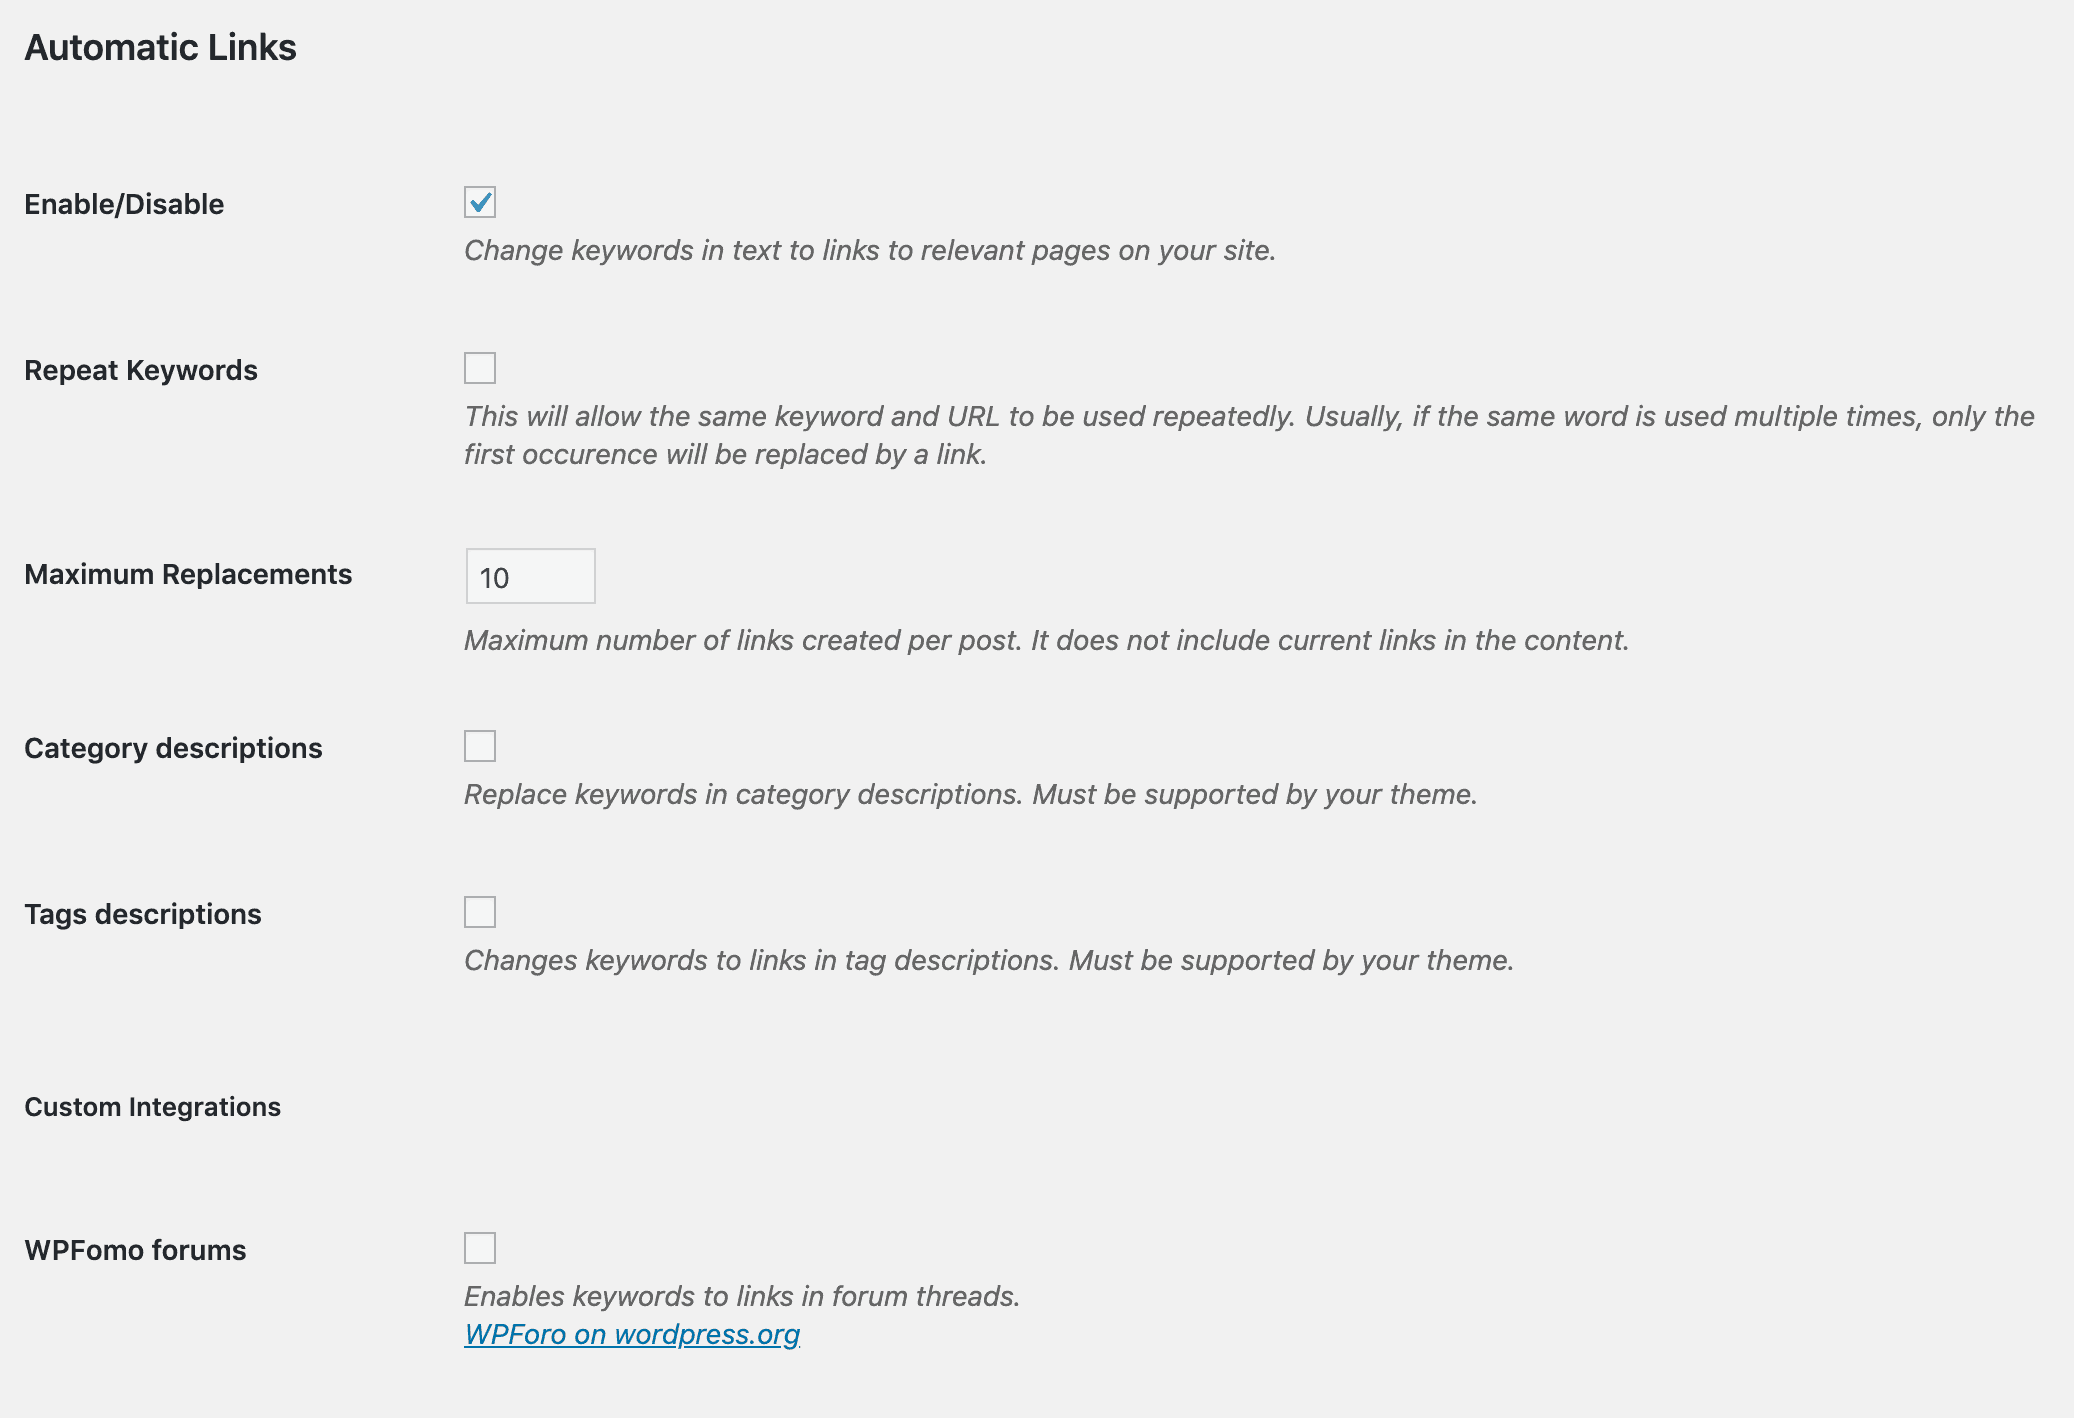The width and height of the screenshot is (2074, 1418).
Task: Click the 'Change keywords in text' description
Action: (870, 250)
